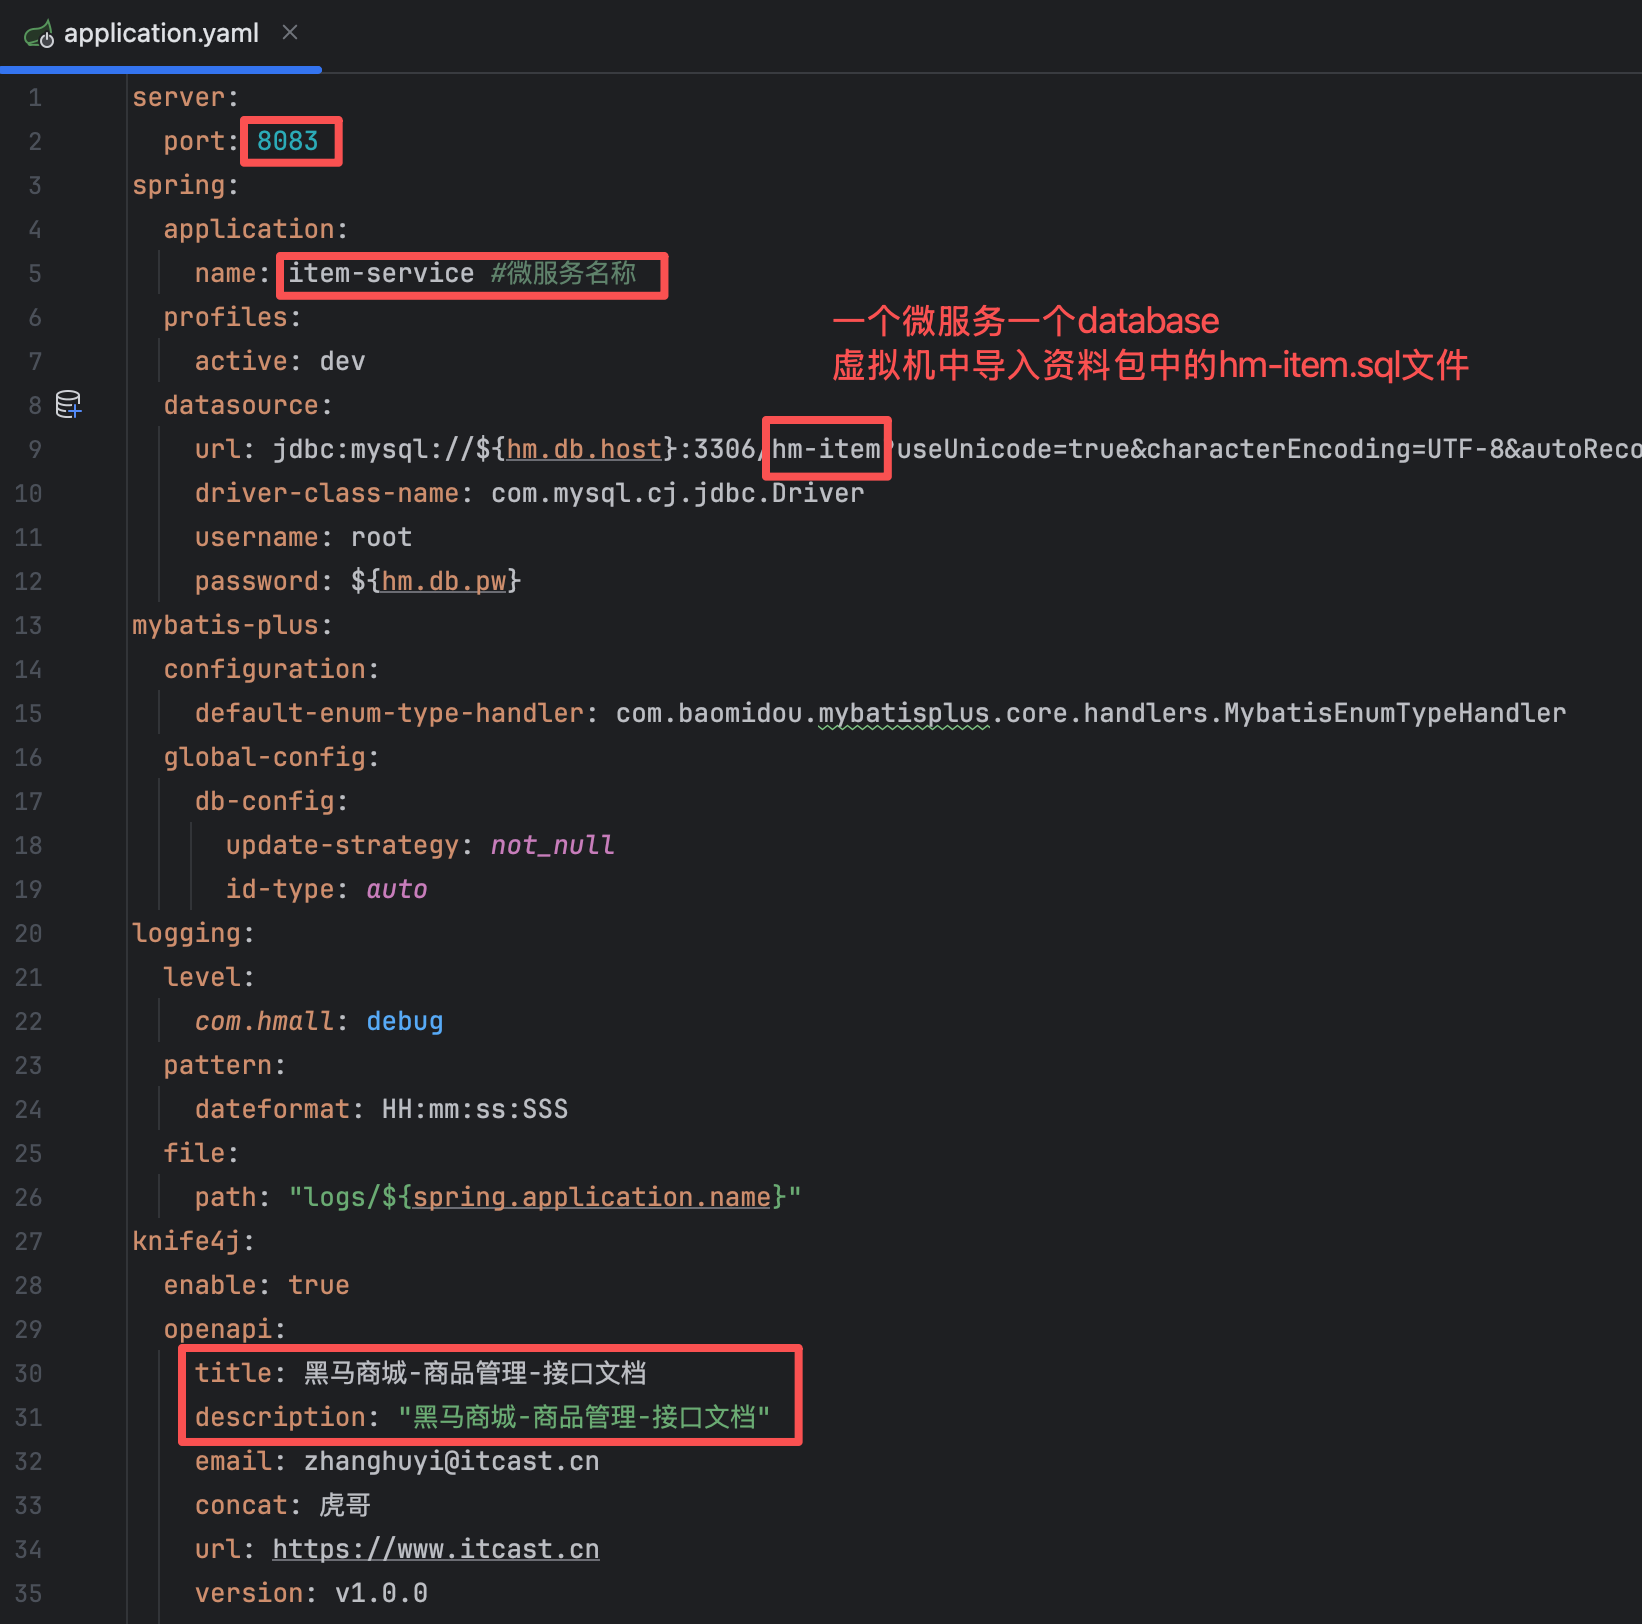The width and height of the screenshot is (1642, 1624).
Task: Click the hm.db.pw placeholder reference
Action: point(444,581)
